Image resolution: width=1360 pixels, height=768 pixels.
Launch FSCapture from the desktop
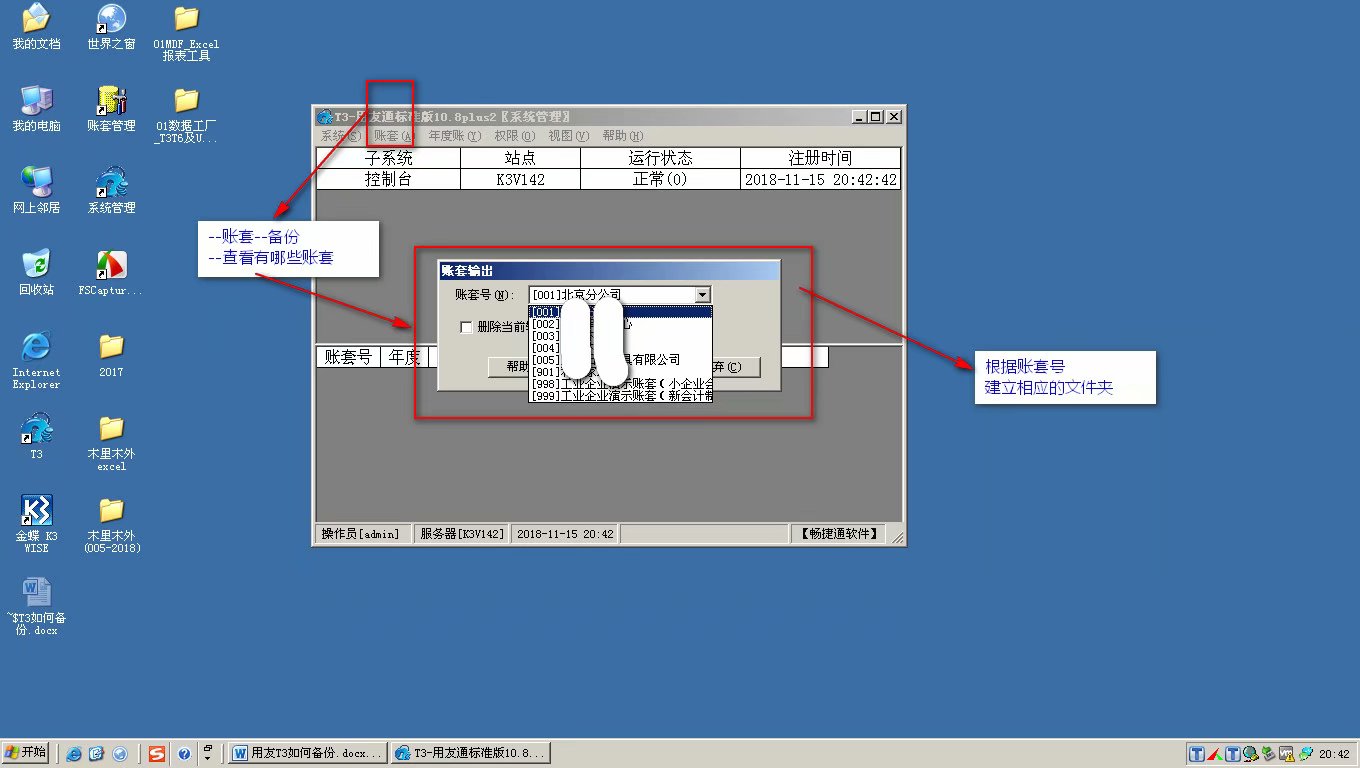111,266
